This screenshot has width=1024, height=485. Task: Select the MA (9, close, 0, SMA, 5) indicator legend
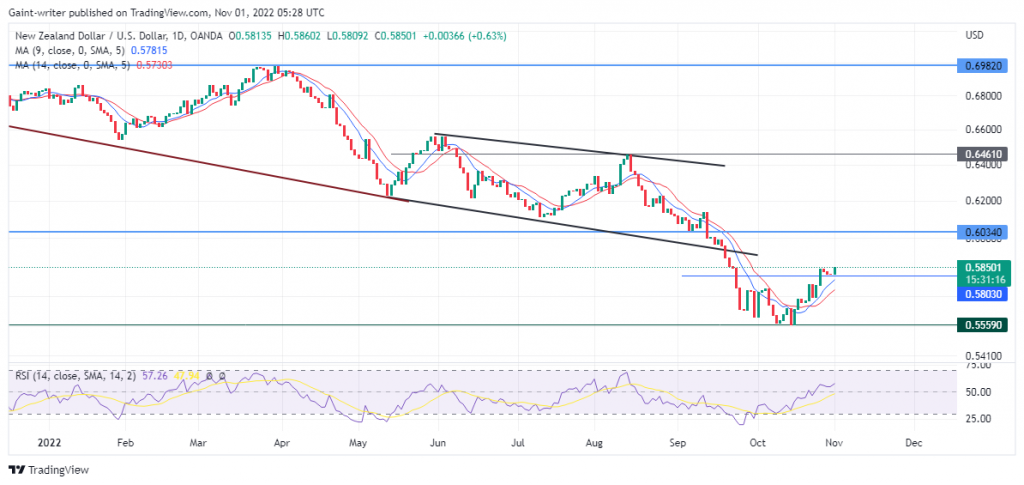(x=72, y=50)
